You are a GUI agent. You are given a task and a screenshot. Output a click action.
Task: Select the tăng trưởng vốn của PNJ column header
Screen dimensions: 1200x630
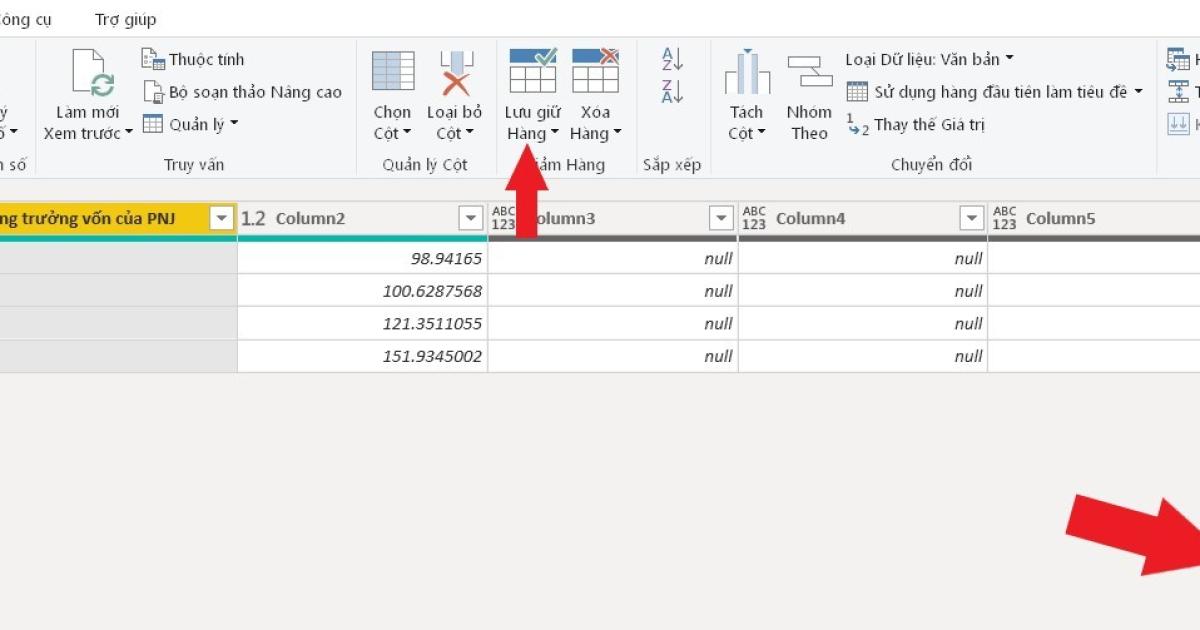[x=118, y=218]
